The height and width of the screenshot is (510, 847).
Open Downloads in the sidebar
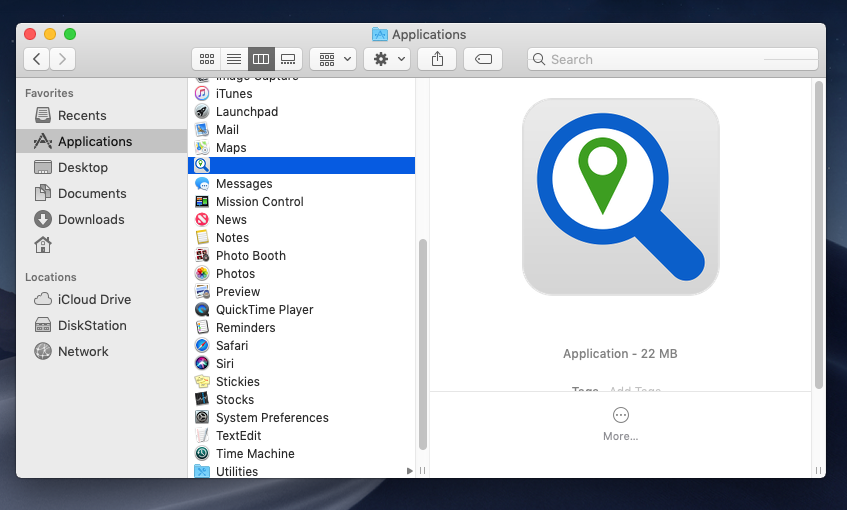pyautogui.click(x=90, y=219)
